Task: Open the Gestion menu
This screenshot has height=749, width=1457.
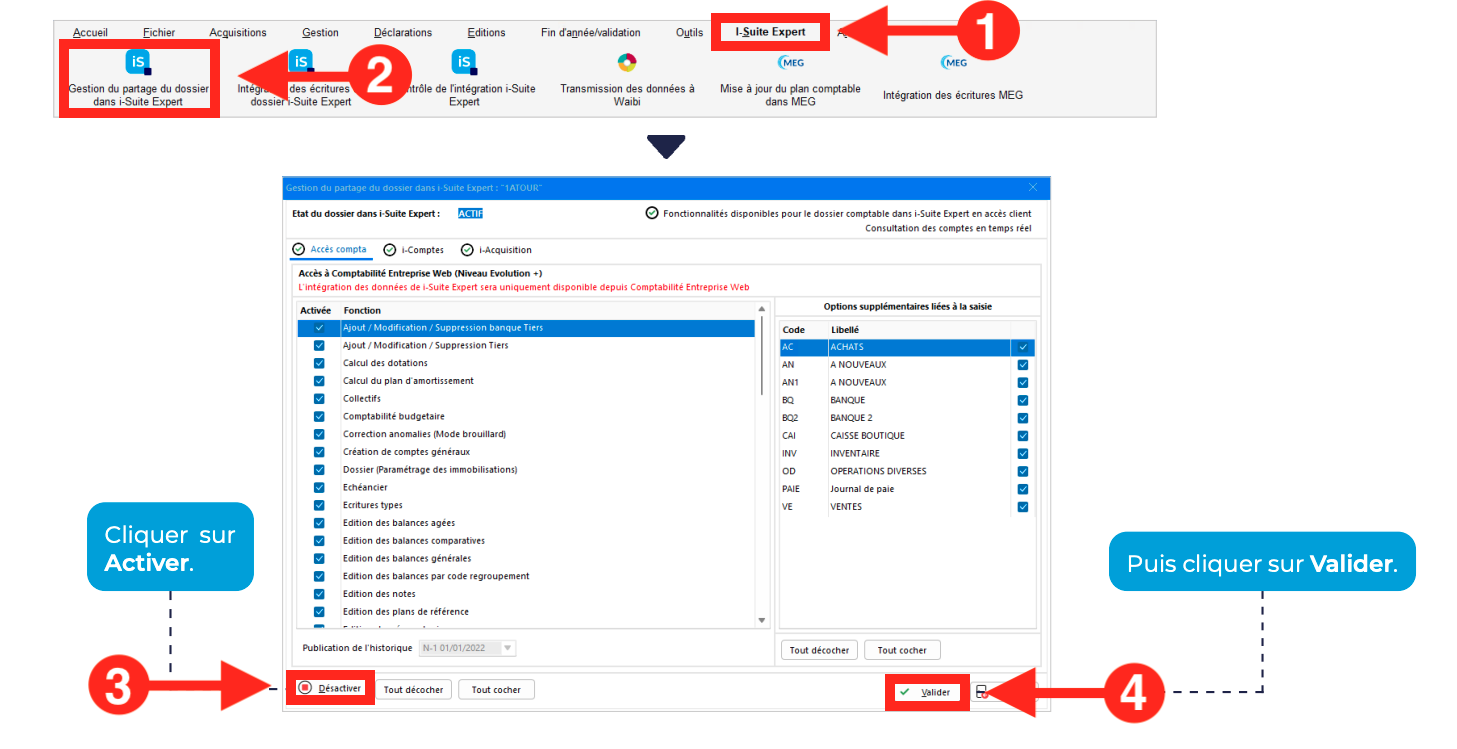Action: pos(320,33)
